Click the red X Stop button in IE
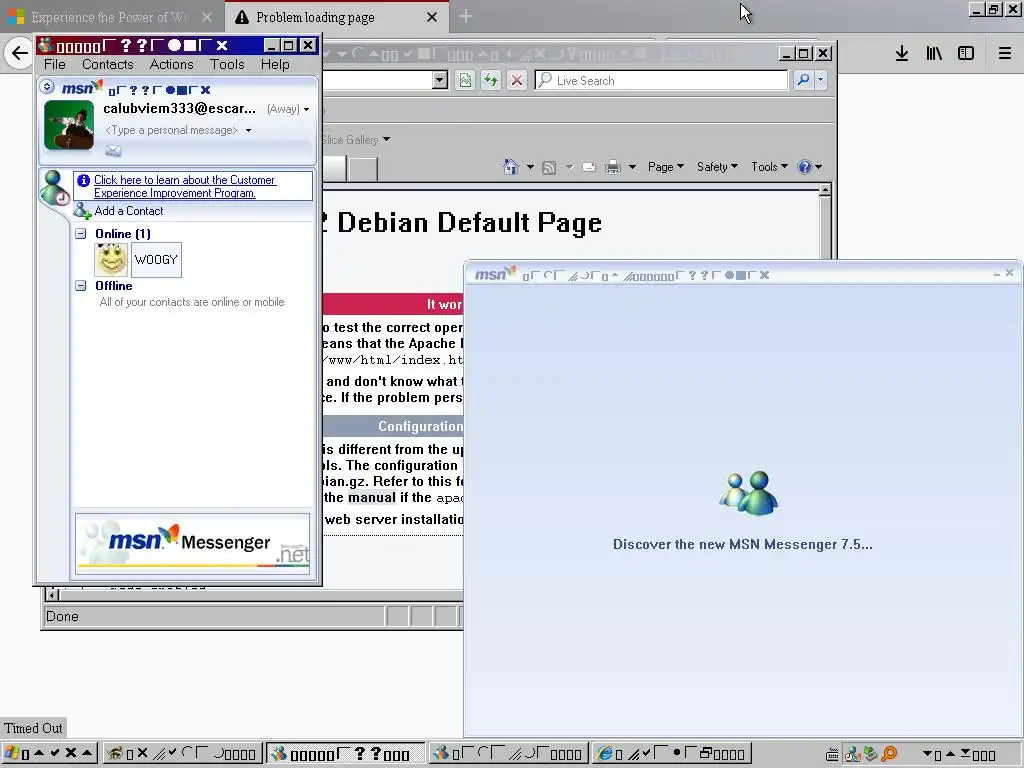Viewport: 1024px width, 768px height. [517, 80]
